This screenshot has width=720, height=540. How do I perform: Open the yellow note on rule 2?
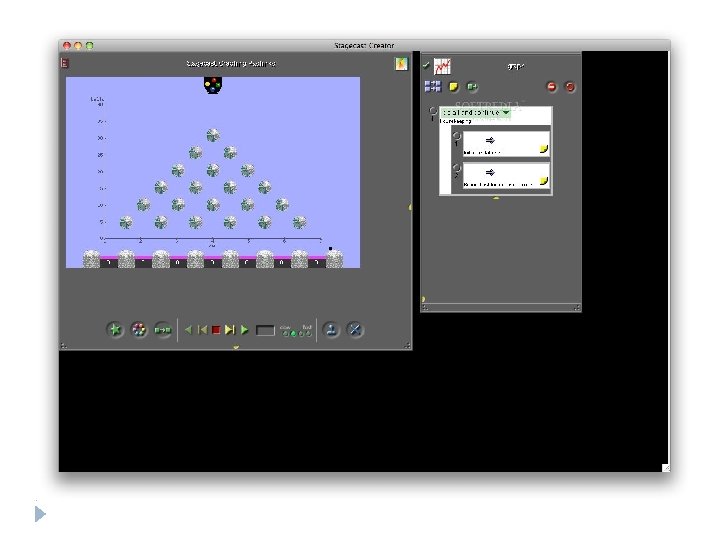[544, 181]
